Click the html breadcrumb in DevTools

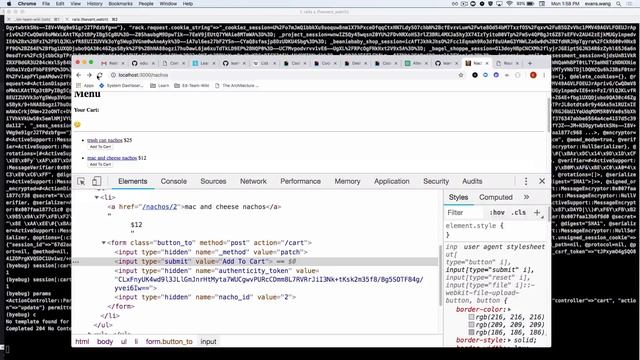tap(82, 342)
